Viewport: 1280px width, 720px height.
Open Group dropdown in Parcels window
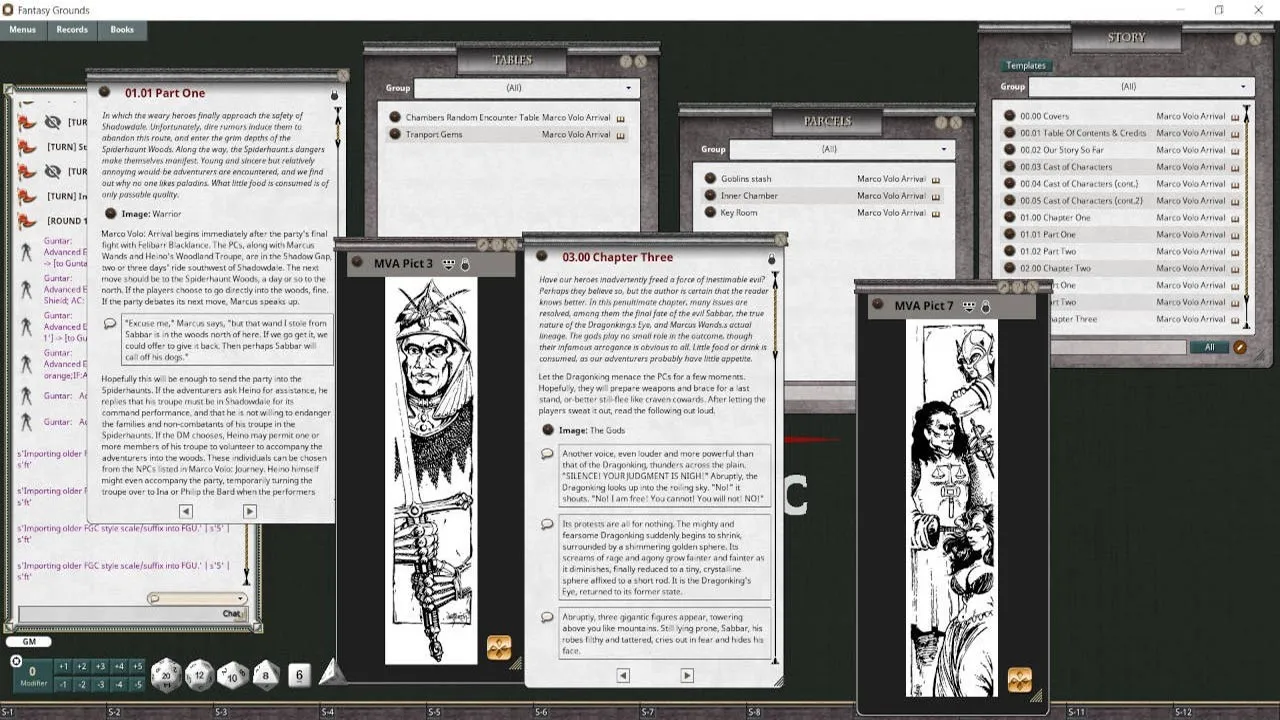click(841, 149)
